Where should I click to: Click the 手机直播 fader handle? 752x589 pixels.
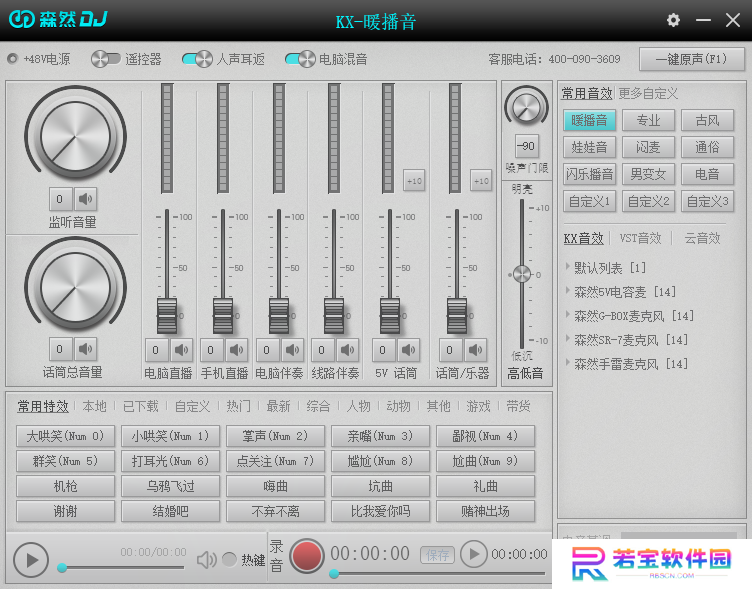point(223,316)
